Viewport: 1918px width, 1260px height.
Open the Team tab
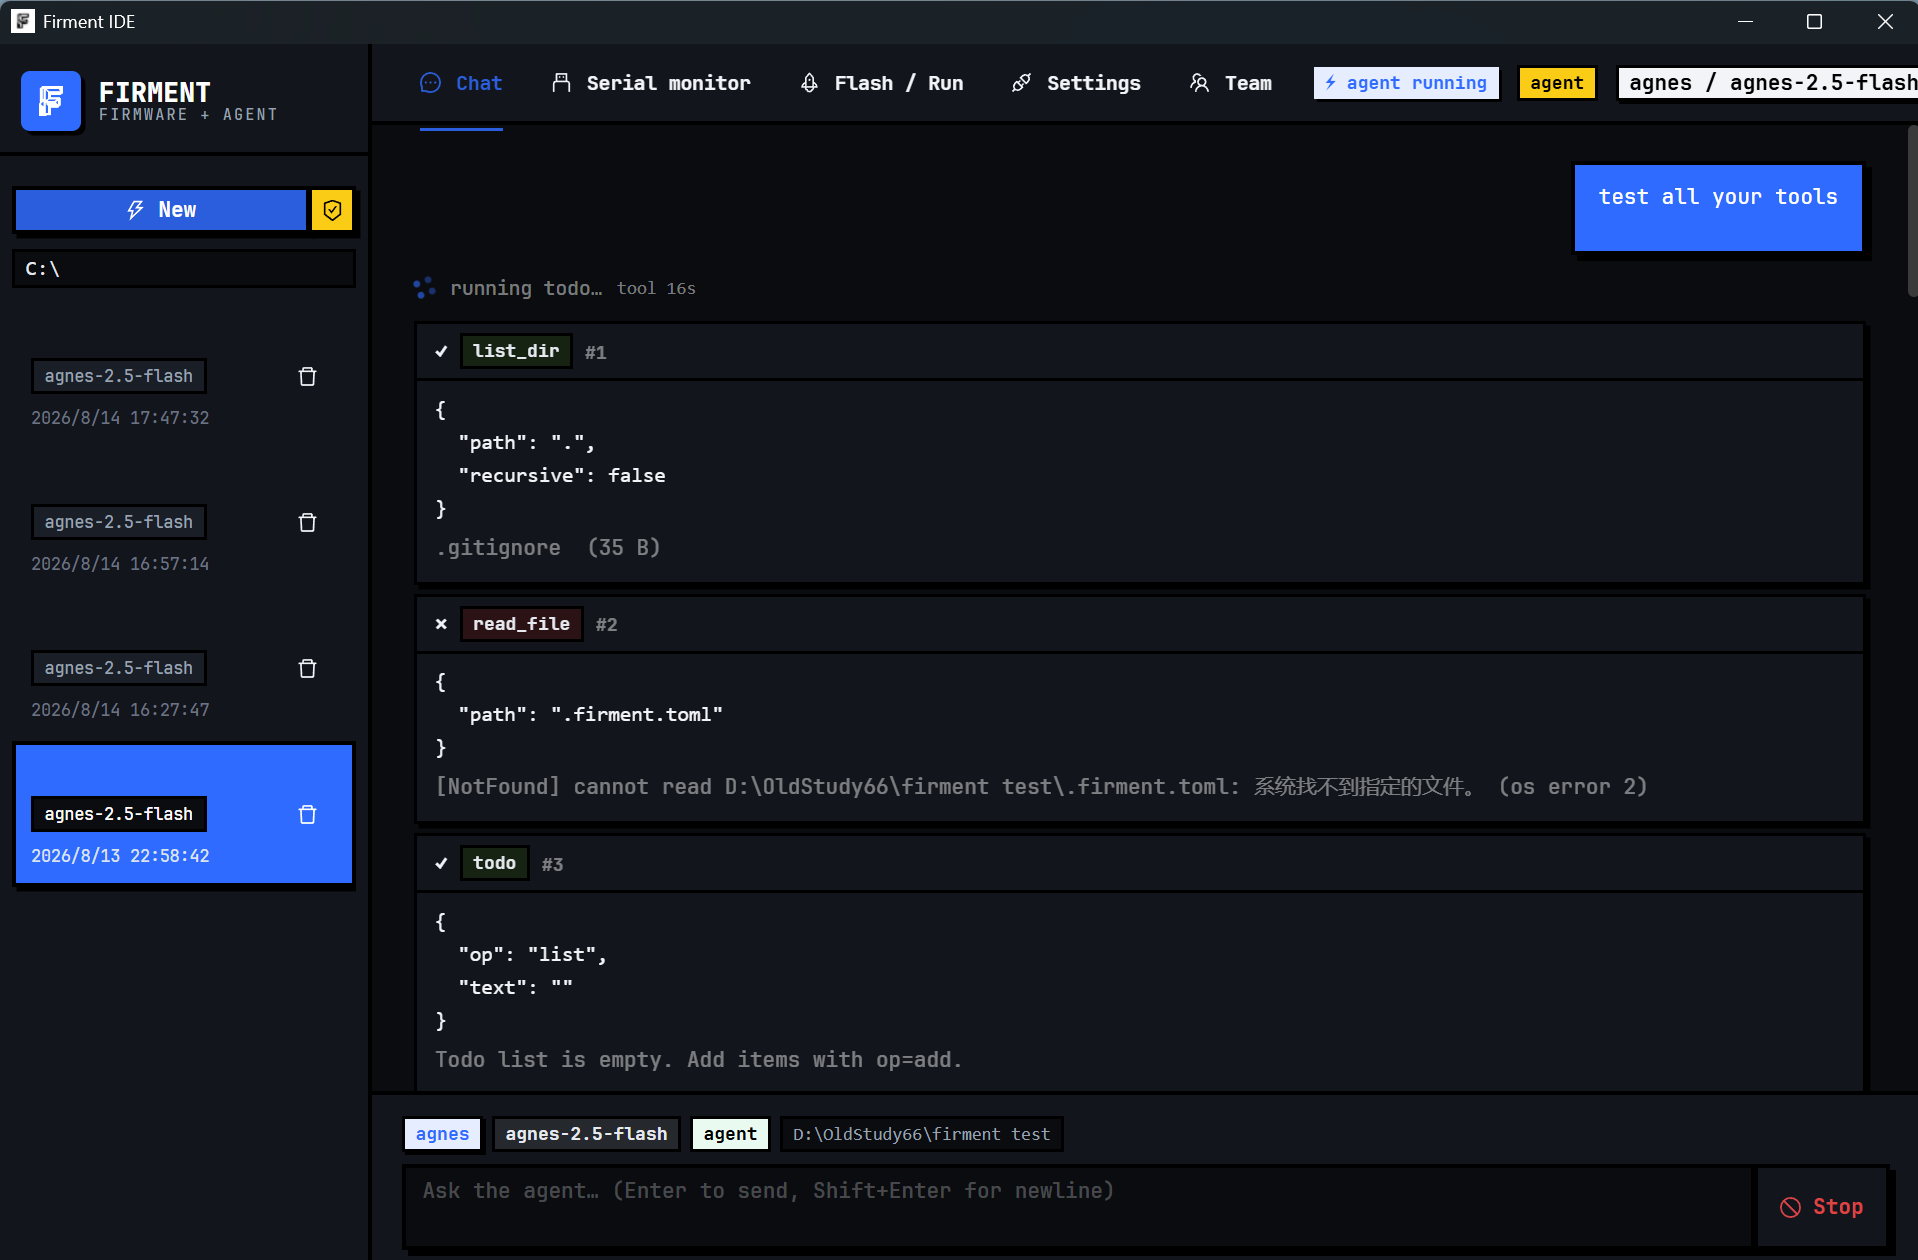coord(1231,83)
